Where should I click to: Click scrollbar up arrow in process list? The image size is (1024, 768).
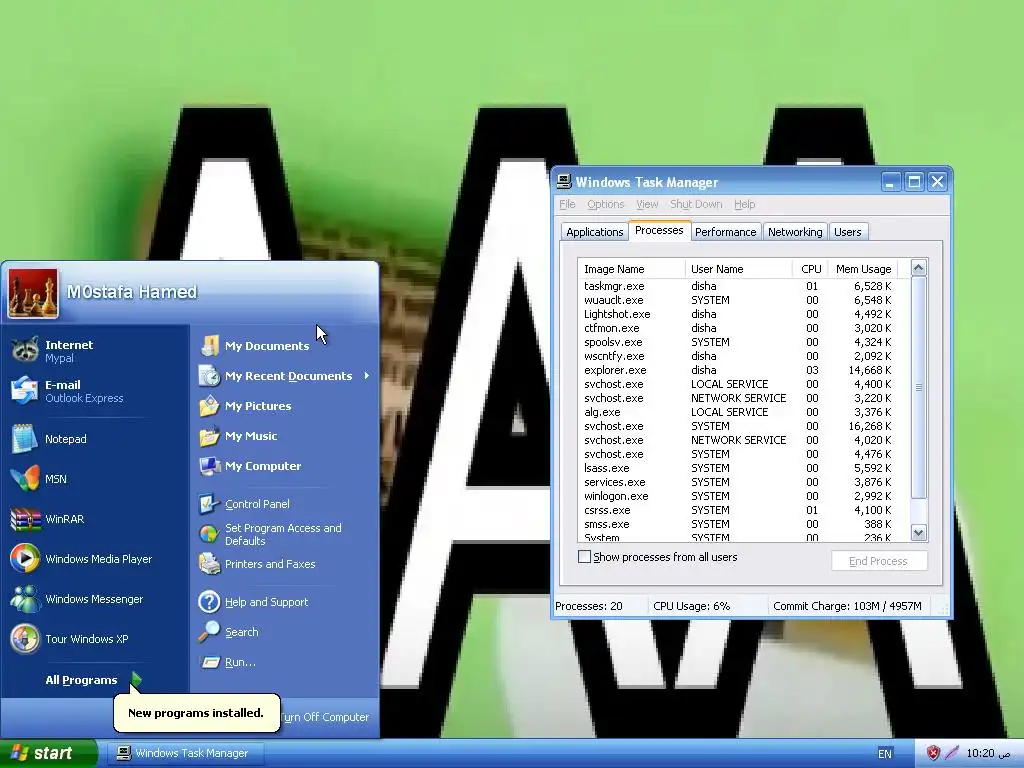tap(918, 268)
